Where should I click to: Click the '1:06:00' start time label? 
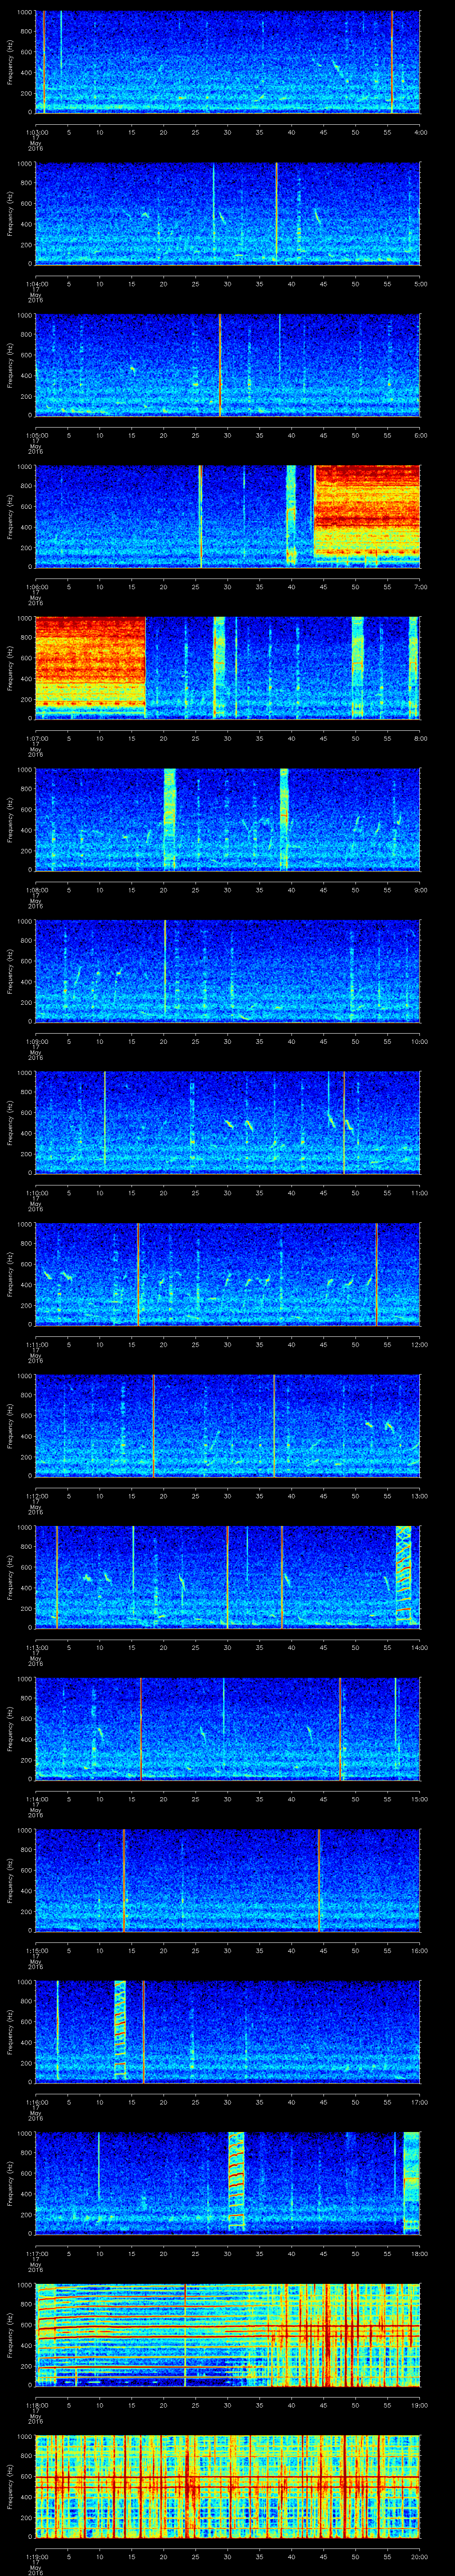pyautogui.click(x=36, y=586)
